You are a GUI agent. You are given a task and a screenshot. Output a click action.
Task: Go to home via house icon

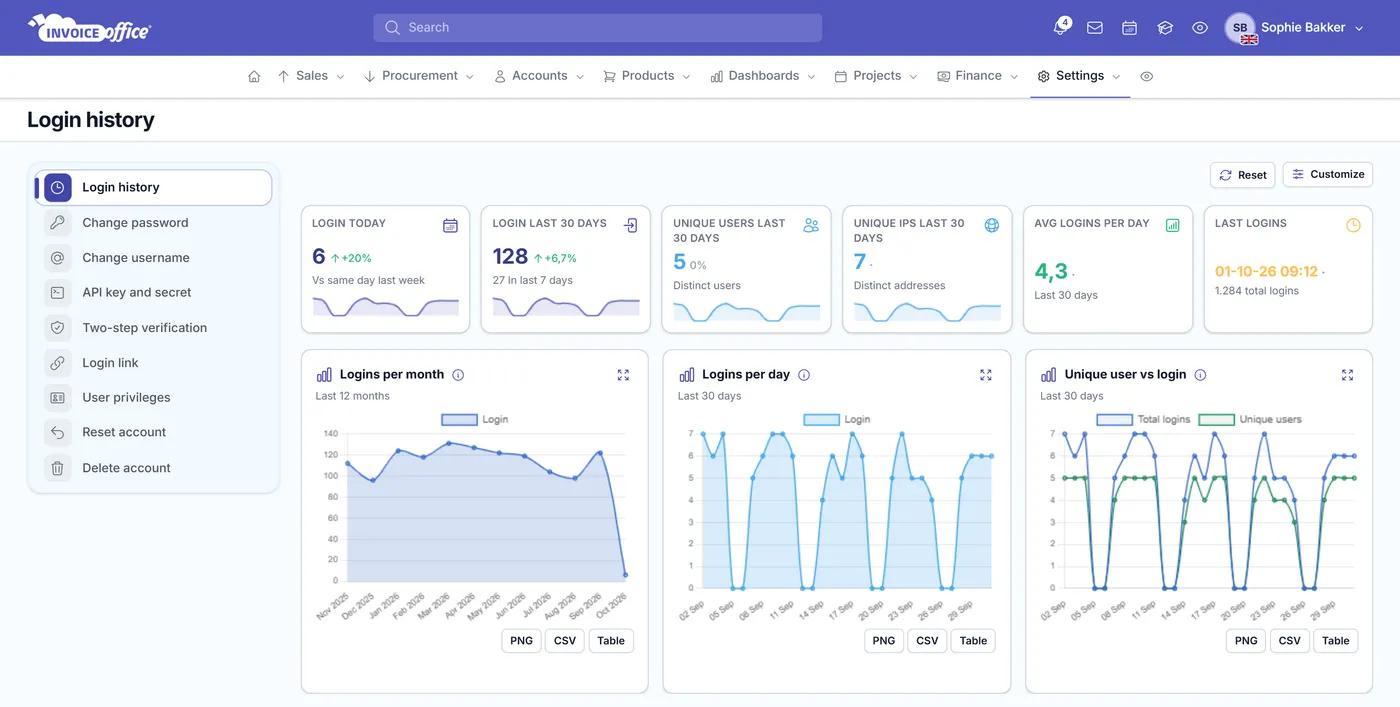click(x=254, y=76)
